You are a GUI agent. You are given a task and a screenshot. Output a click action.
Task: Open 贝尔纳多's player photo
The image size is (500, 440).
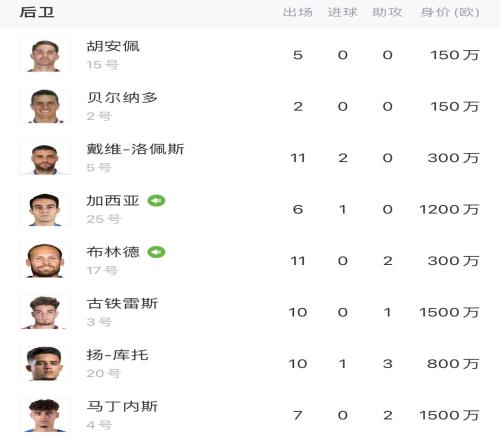coord(45,106)
